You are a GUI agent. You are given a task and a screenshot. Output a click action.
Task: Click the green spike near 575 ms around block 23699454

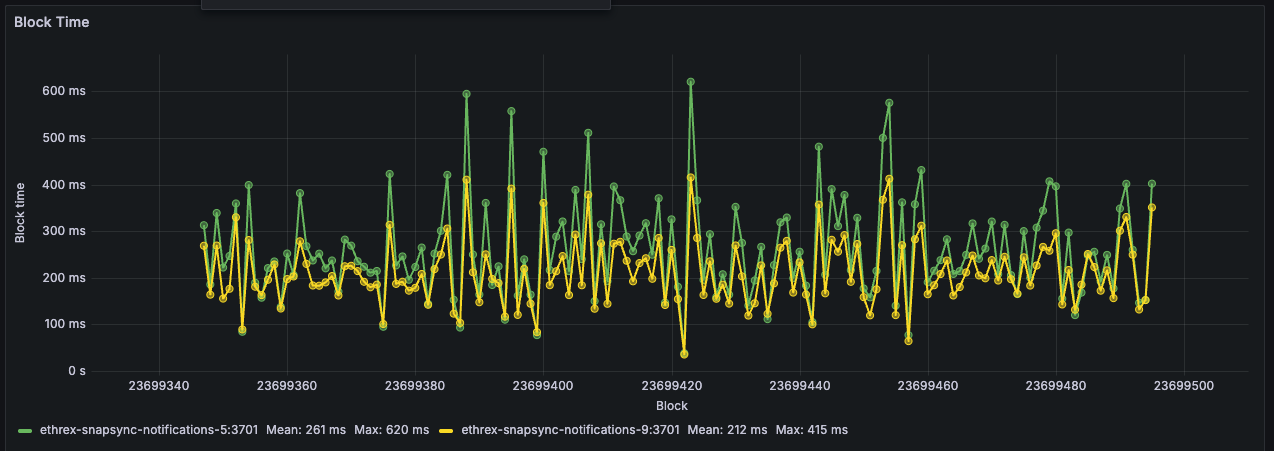coord(889,103)
